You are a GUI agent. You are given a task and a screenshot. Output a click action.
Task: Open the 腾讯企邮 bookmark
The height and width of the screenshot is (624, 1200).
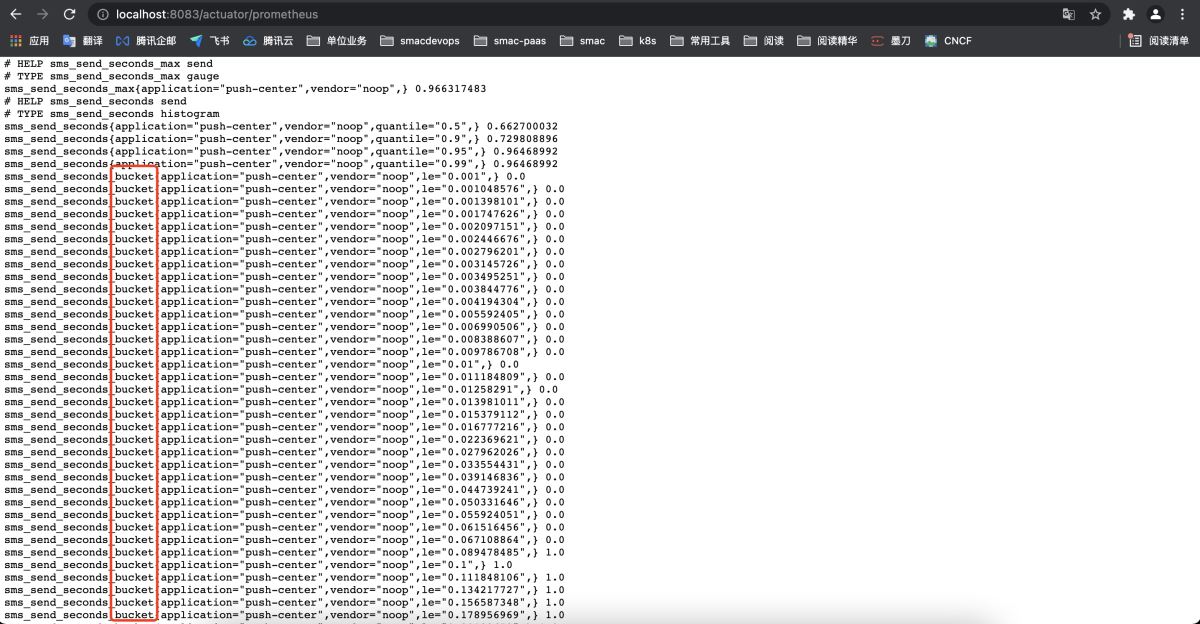tap(146, 41)
